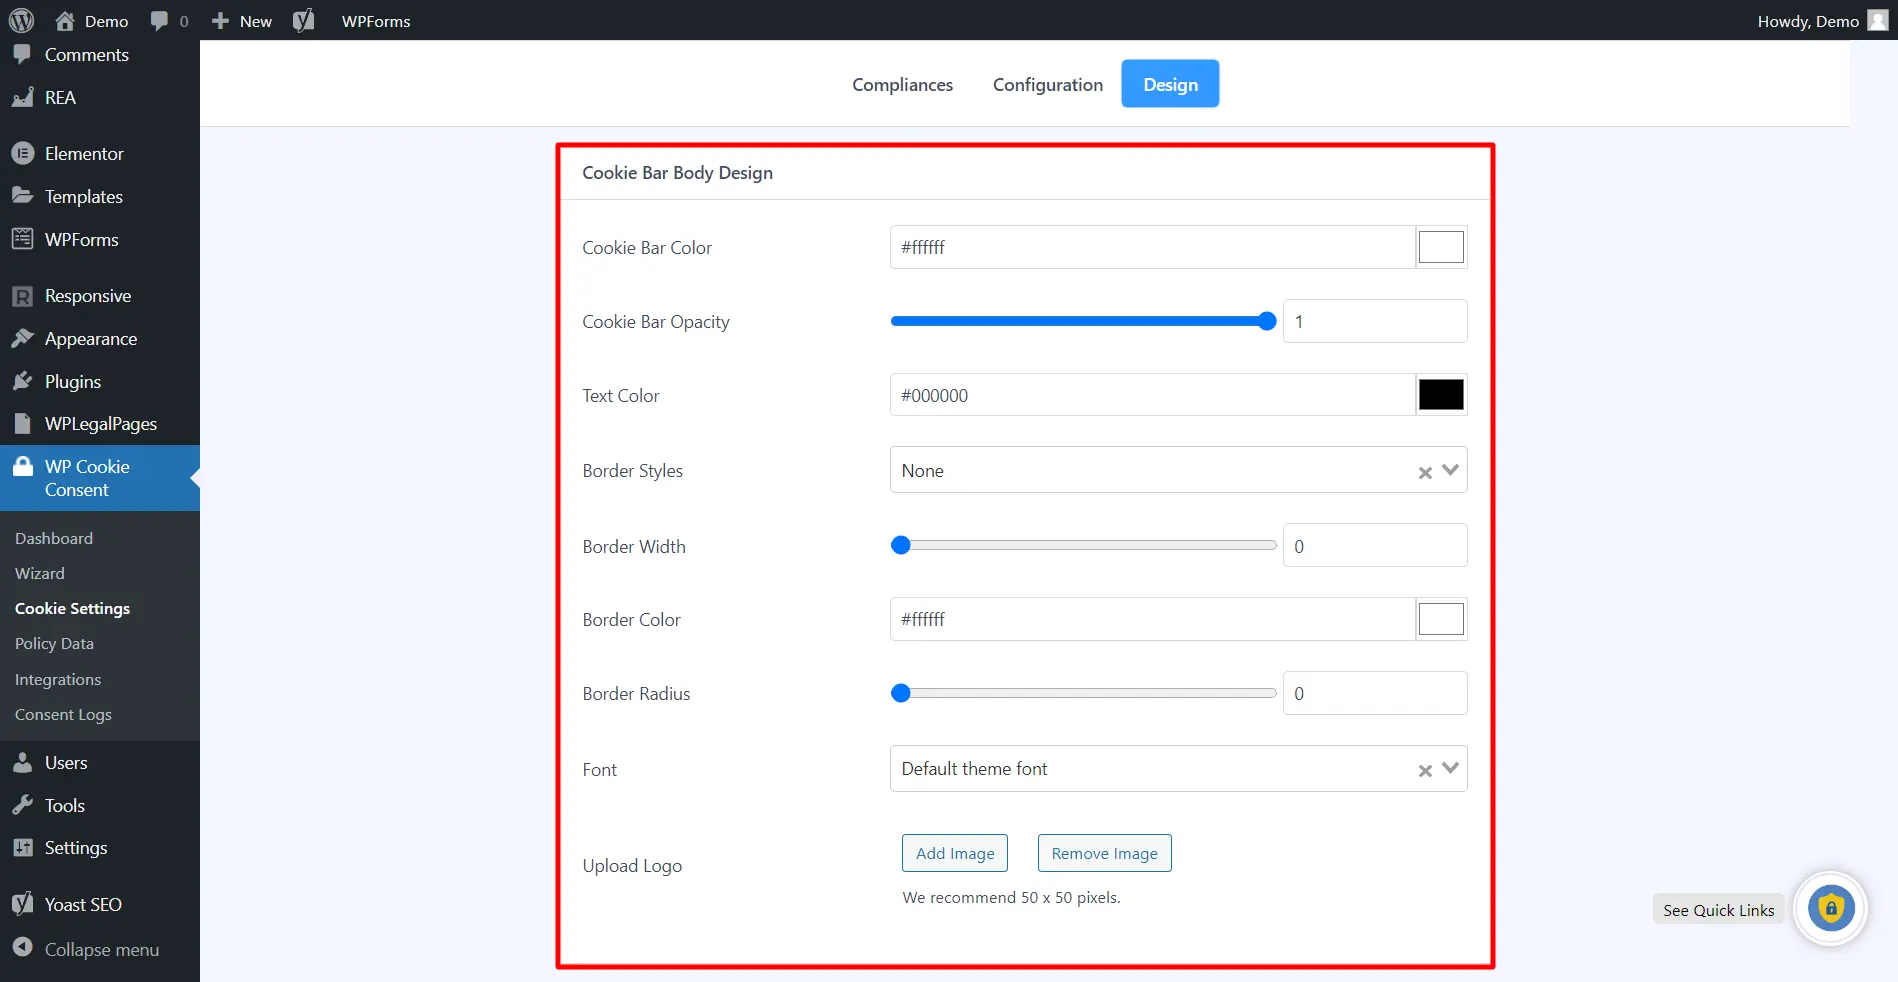Switch to the Compliances tab

point(902,85)
